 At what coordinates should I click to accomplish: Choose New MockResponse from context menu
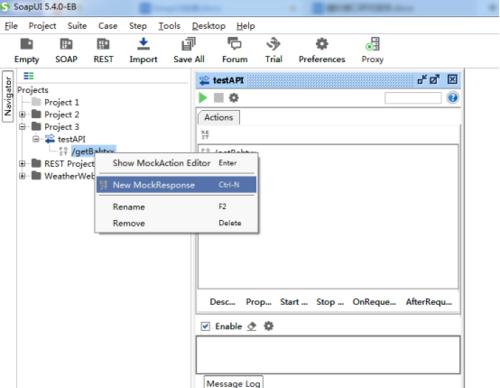click(176, 185)
